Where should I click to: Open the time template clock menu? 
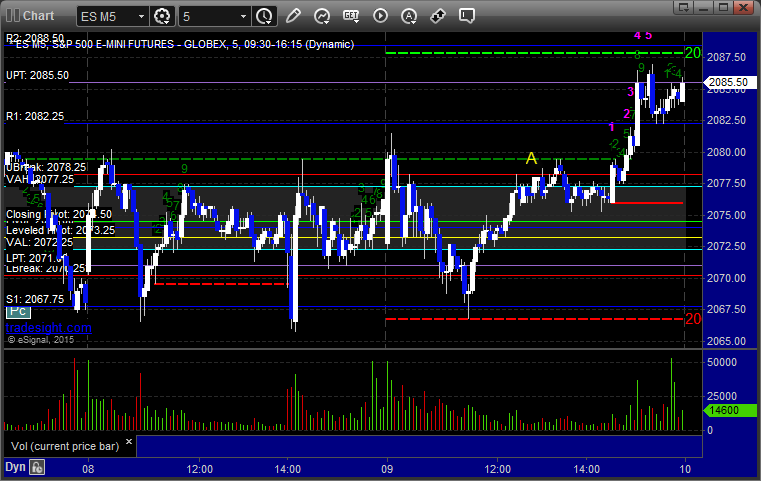click(x=265, y=16)
